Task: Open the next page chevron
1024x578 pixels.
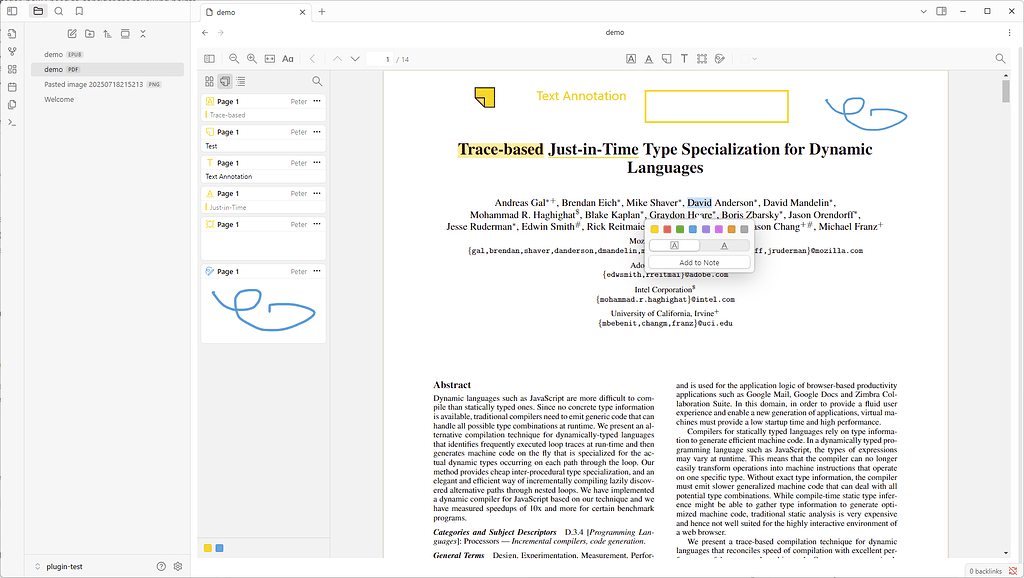Action: point(356,58)
